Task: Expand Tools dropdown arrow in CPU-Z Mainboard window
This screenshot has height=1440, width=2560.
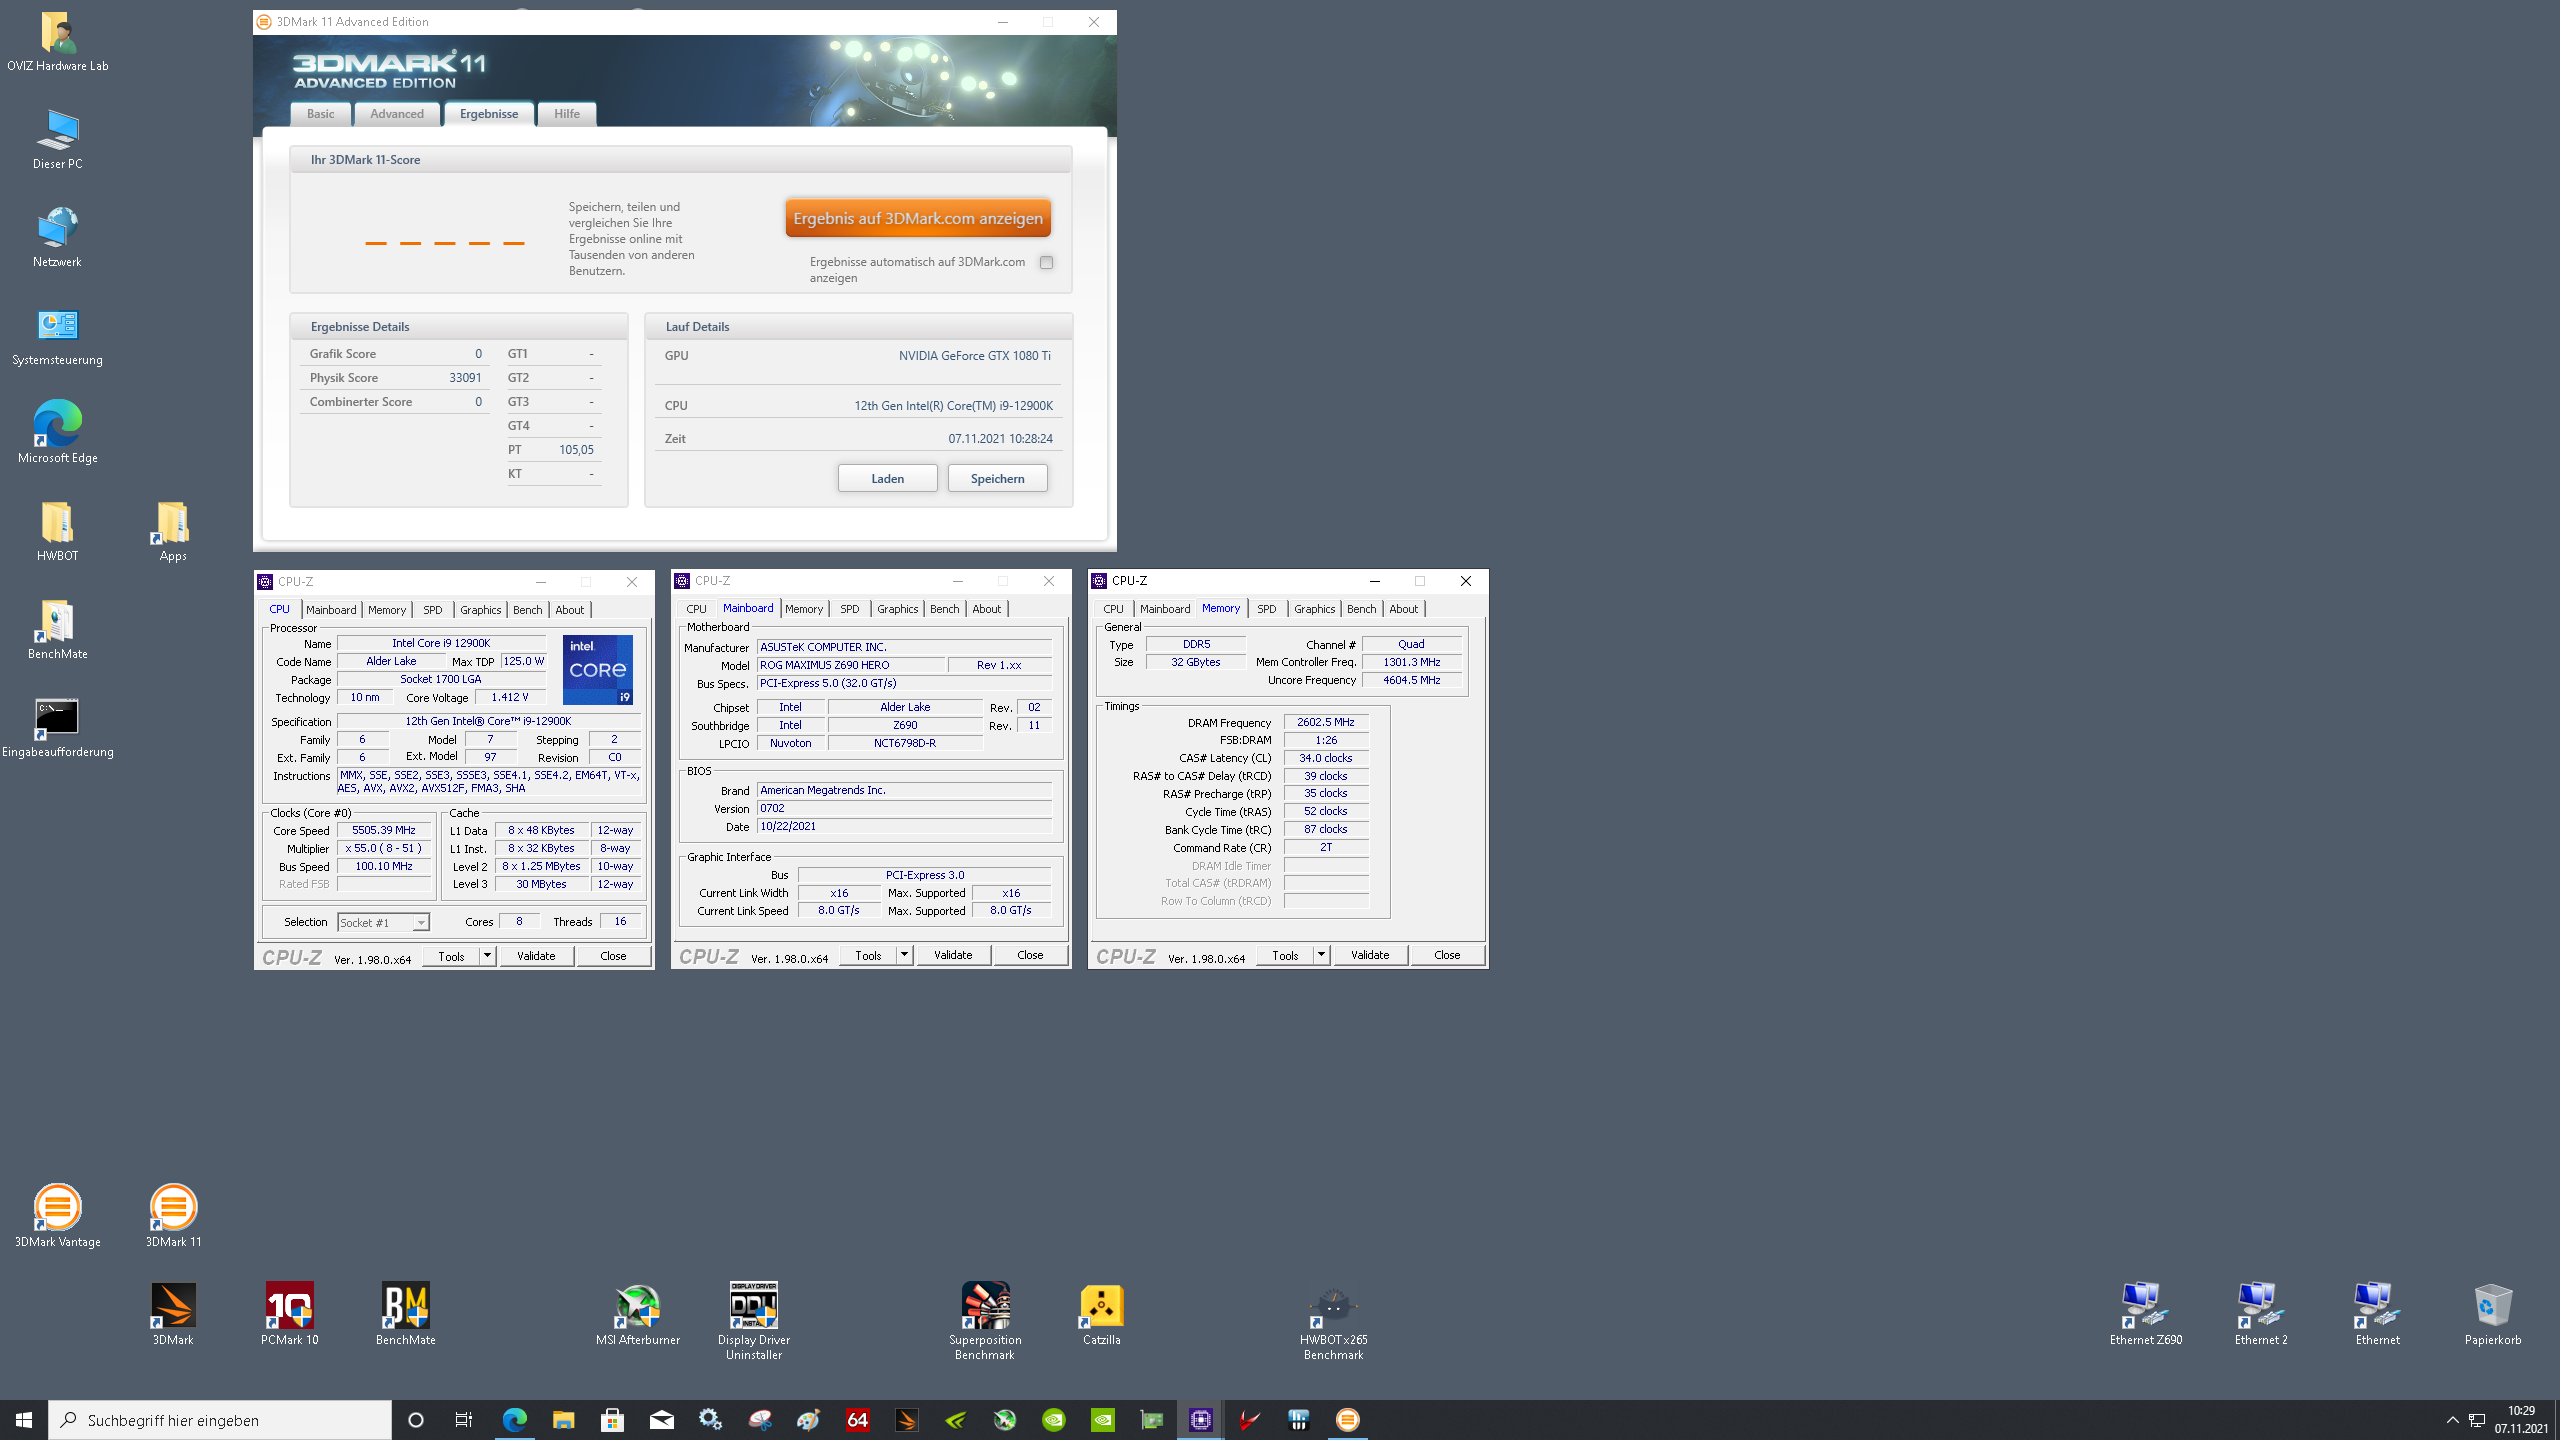Action: (x=904, y=955)
